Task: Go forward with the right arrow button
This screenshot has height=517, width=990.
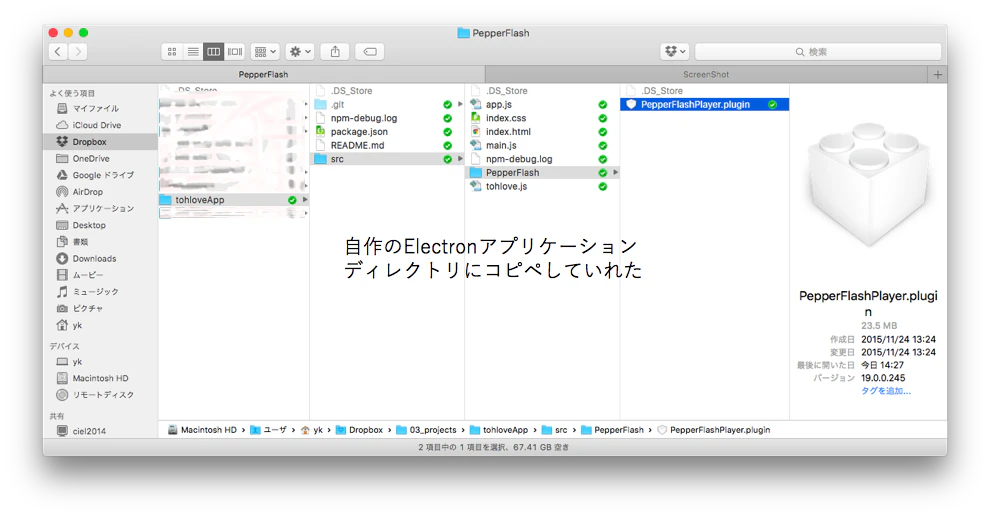Action: pos(78,52)
